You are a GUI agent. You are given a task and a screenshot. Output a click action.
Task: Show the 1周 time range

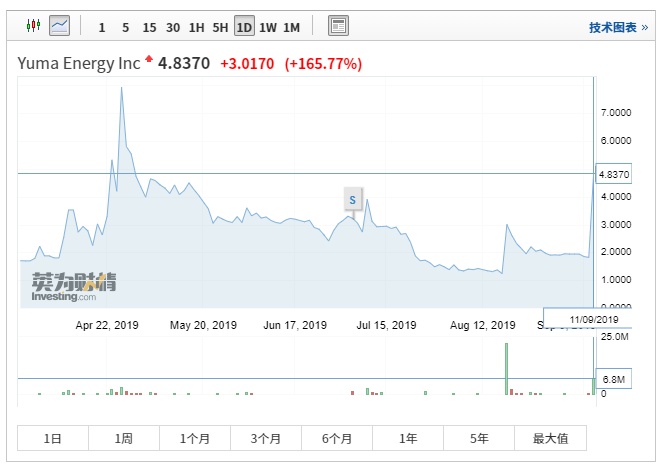pos(124,438)
